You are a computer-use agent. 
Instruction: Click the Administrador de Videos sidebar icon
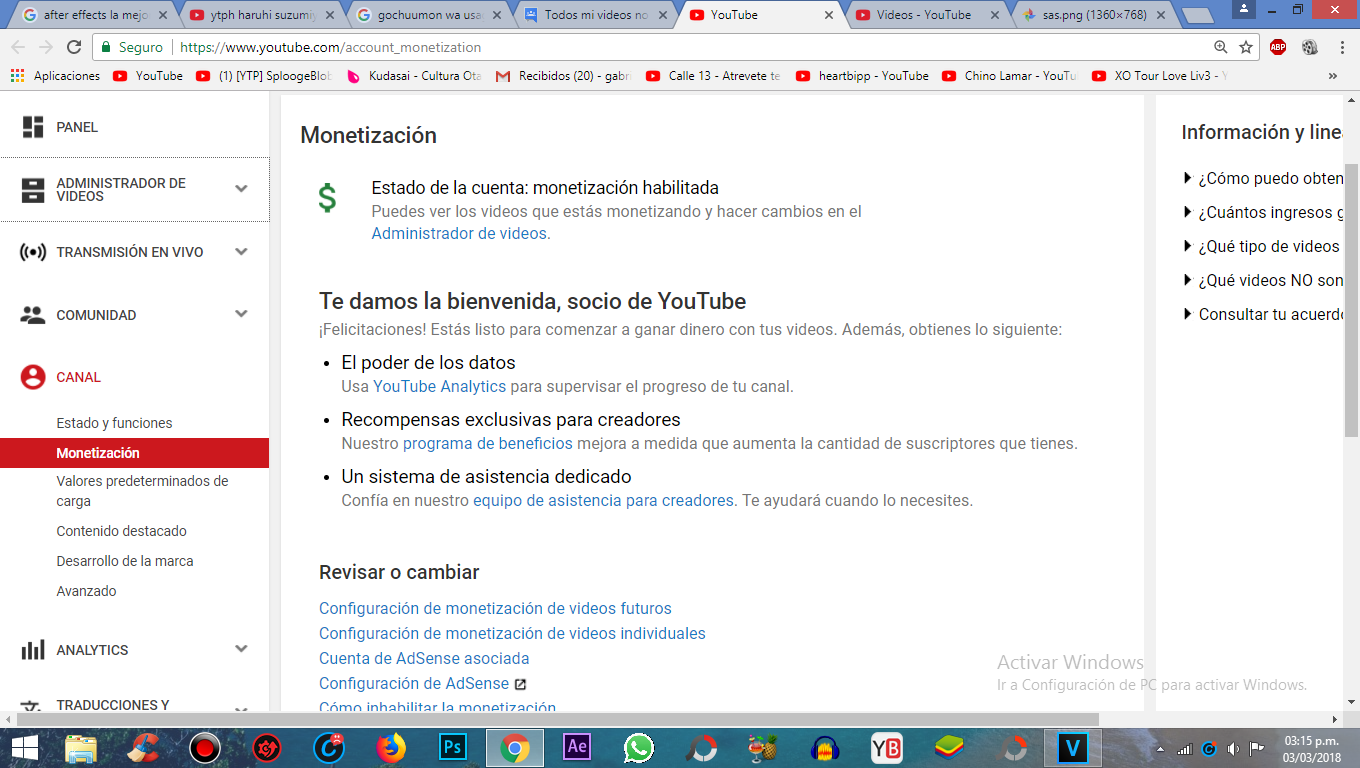pos(33,190)
